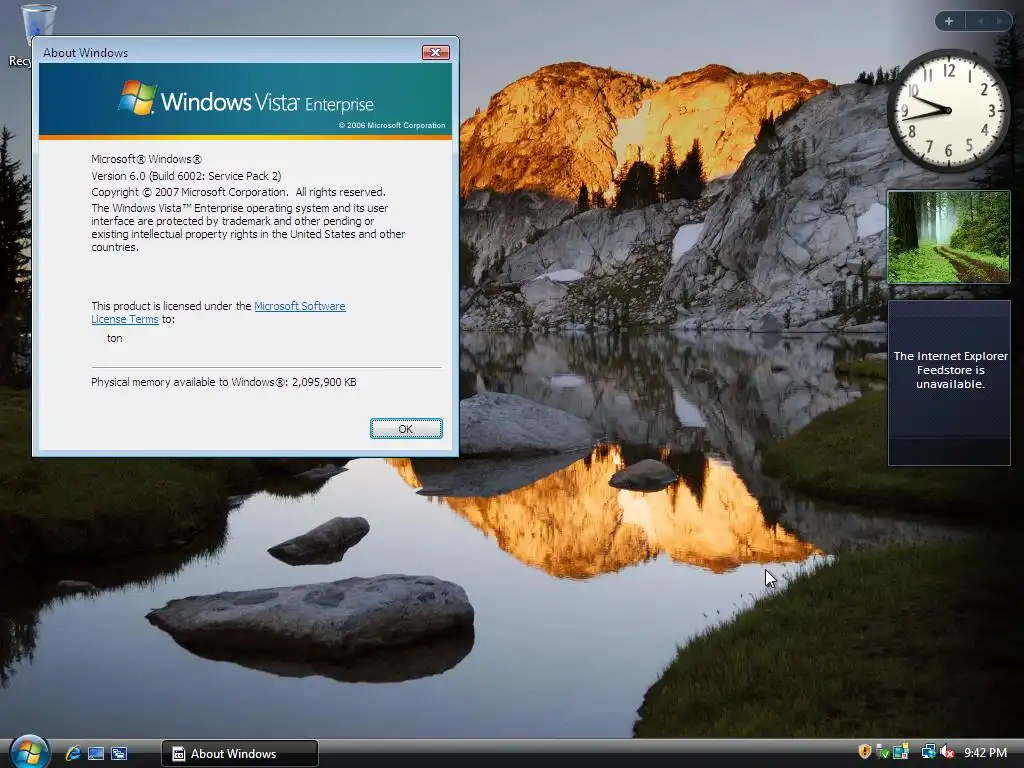The height and width of the screenshot is (768, 1024).
Task: Click the Version 6.0 Build 6002 text
Action: click(x=186, y=176)
